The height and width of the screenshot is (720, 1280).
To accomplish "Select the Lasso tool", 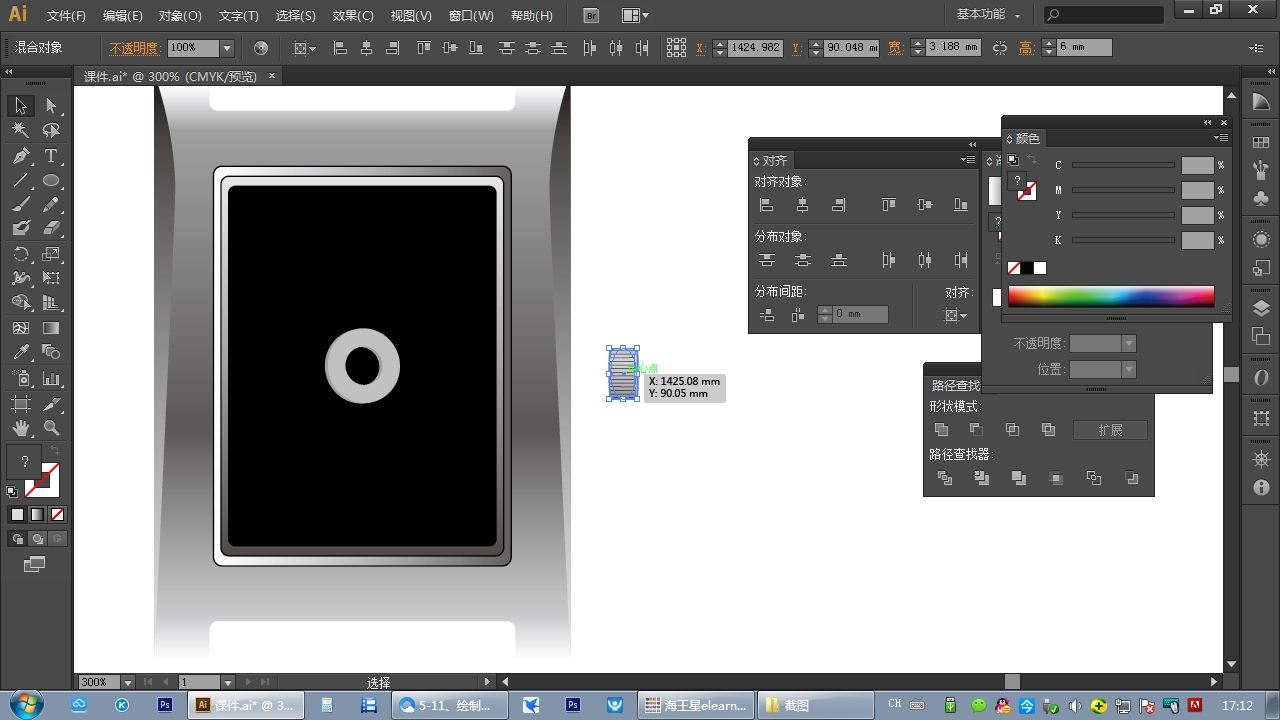I will click(x=51, y=130).
